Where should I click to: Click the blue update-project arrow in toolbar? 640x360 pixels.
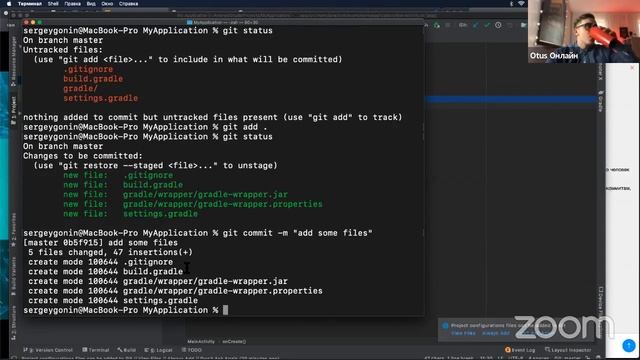click(476, 25)
